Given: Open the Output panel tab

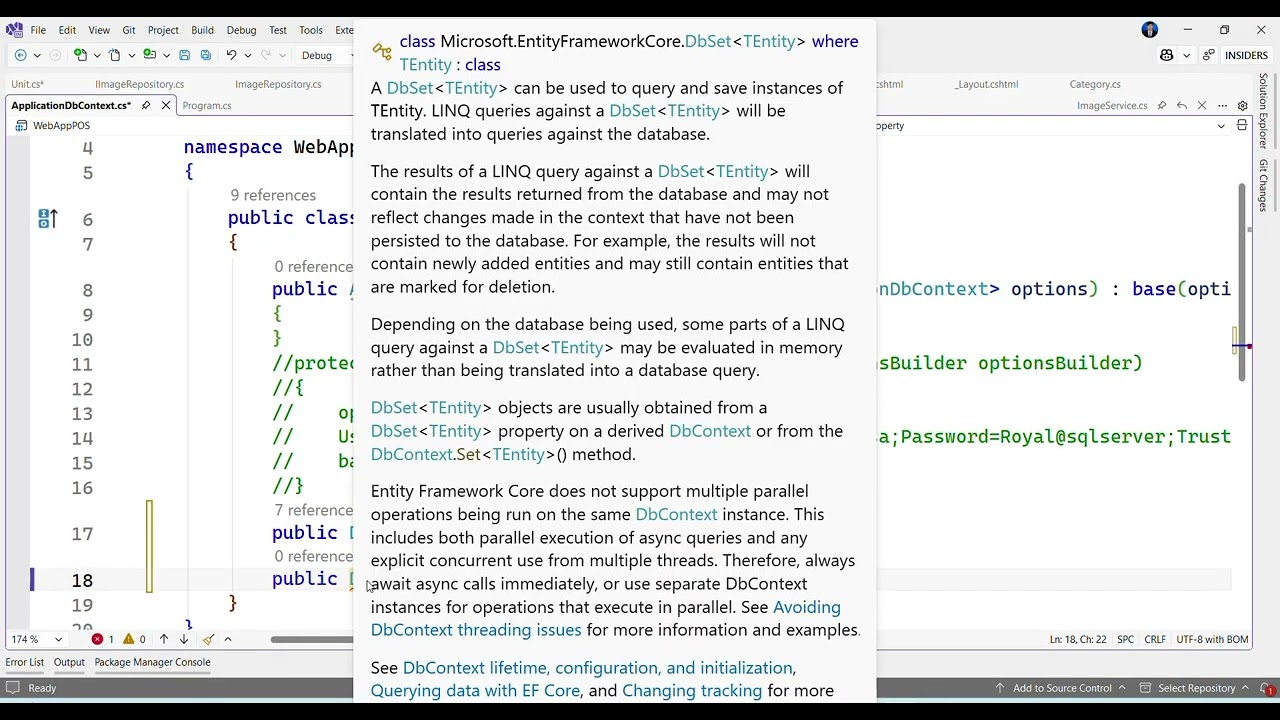Looking at the screenshot, I should (x=69, y=662).
